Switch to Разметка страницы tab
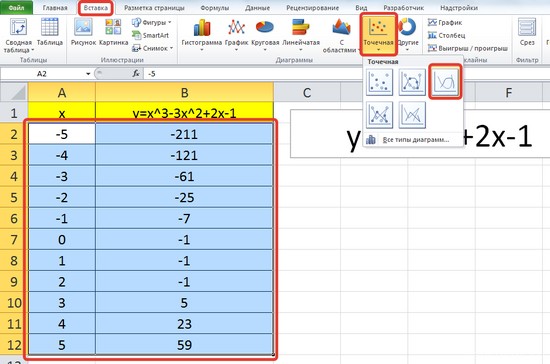This screenshot has height=364, width=550. click(154, 7)
